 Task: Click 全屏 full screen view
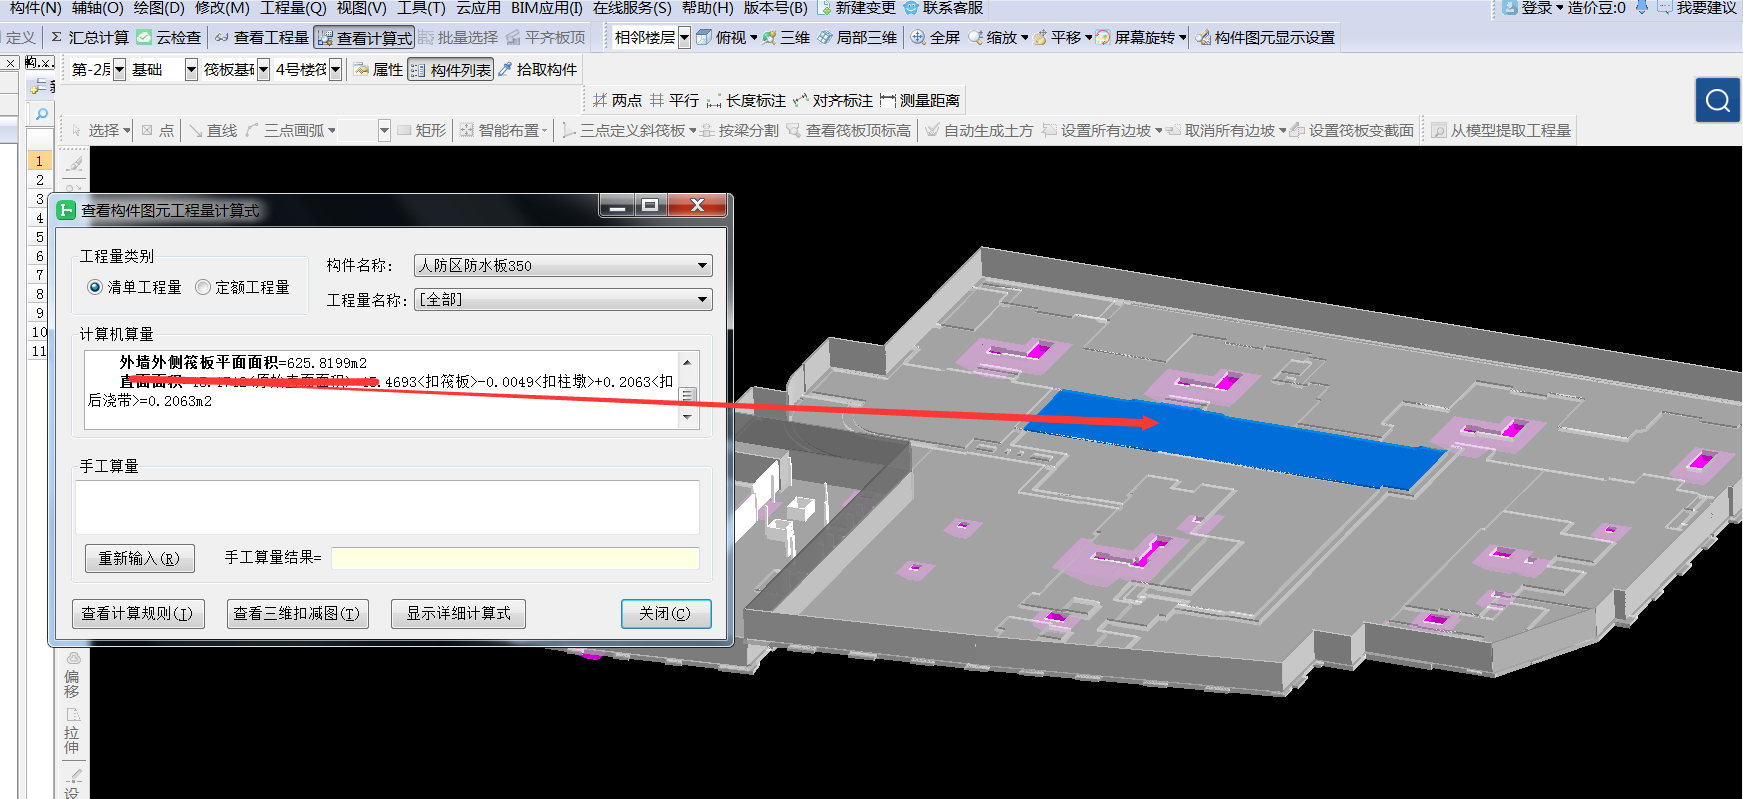(935, 37)
